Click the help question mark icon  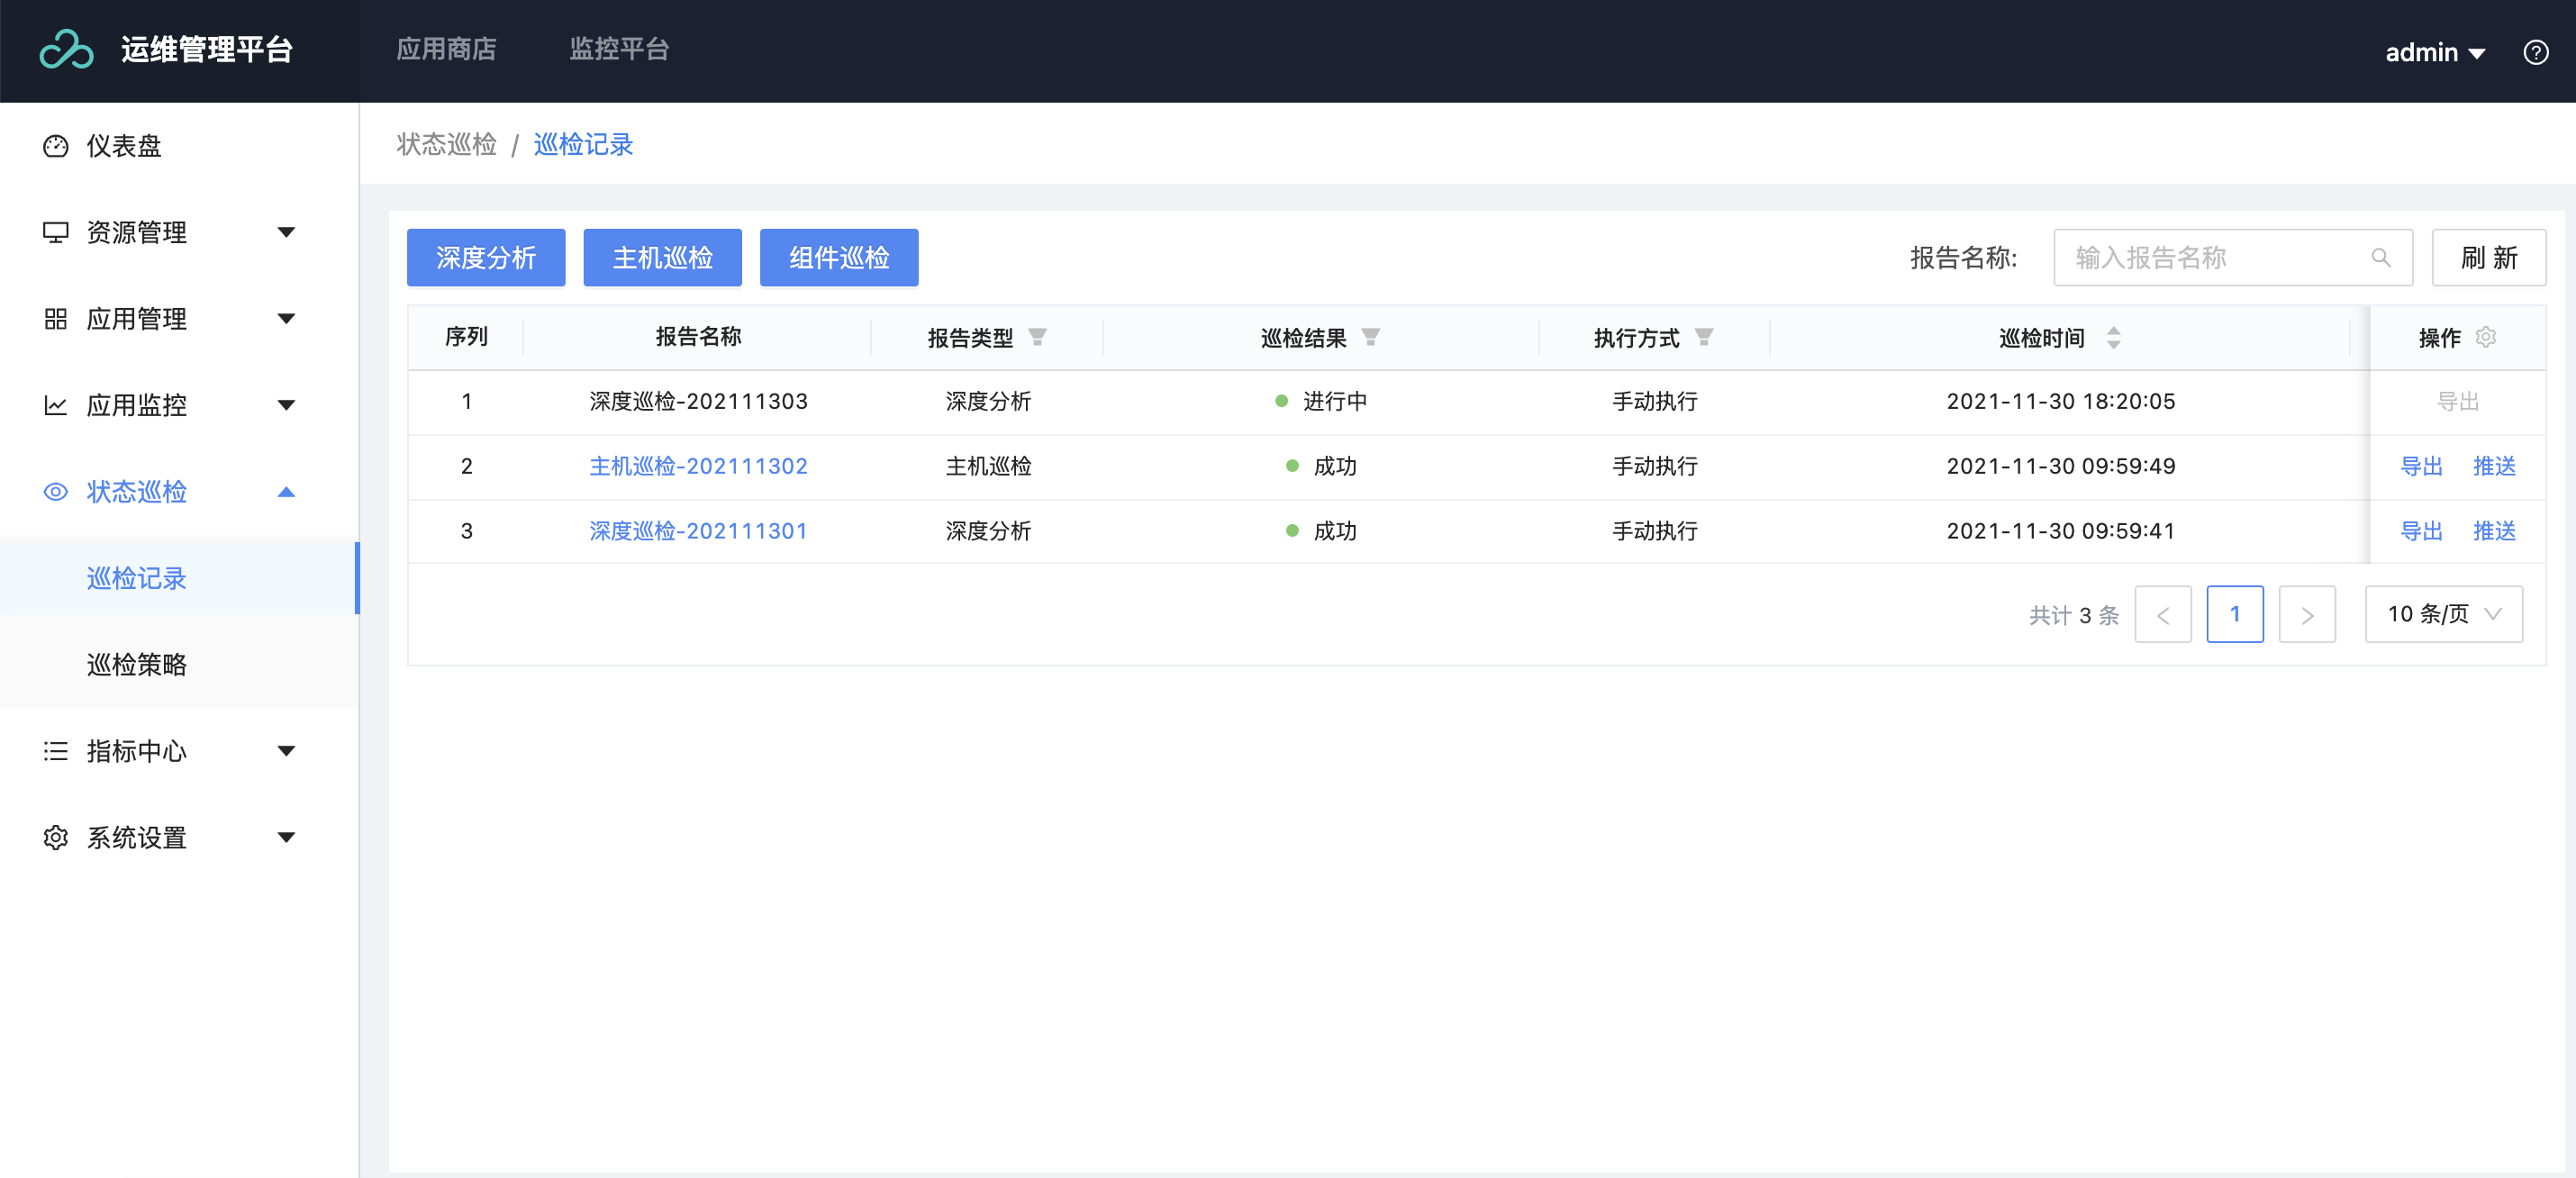pyautogui.click(x=2535, y=52)
